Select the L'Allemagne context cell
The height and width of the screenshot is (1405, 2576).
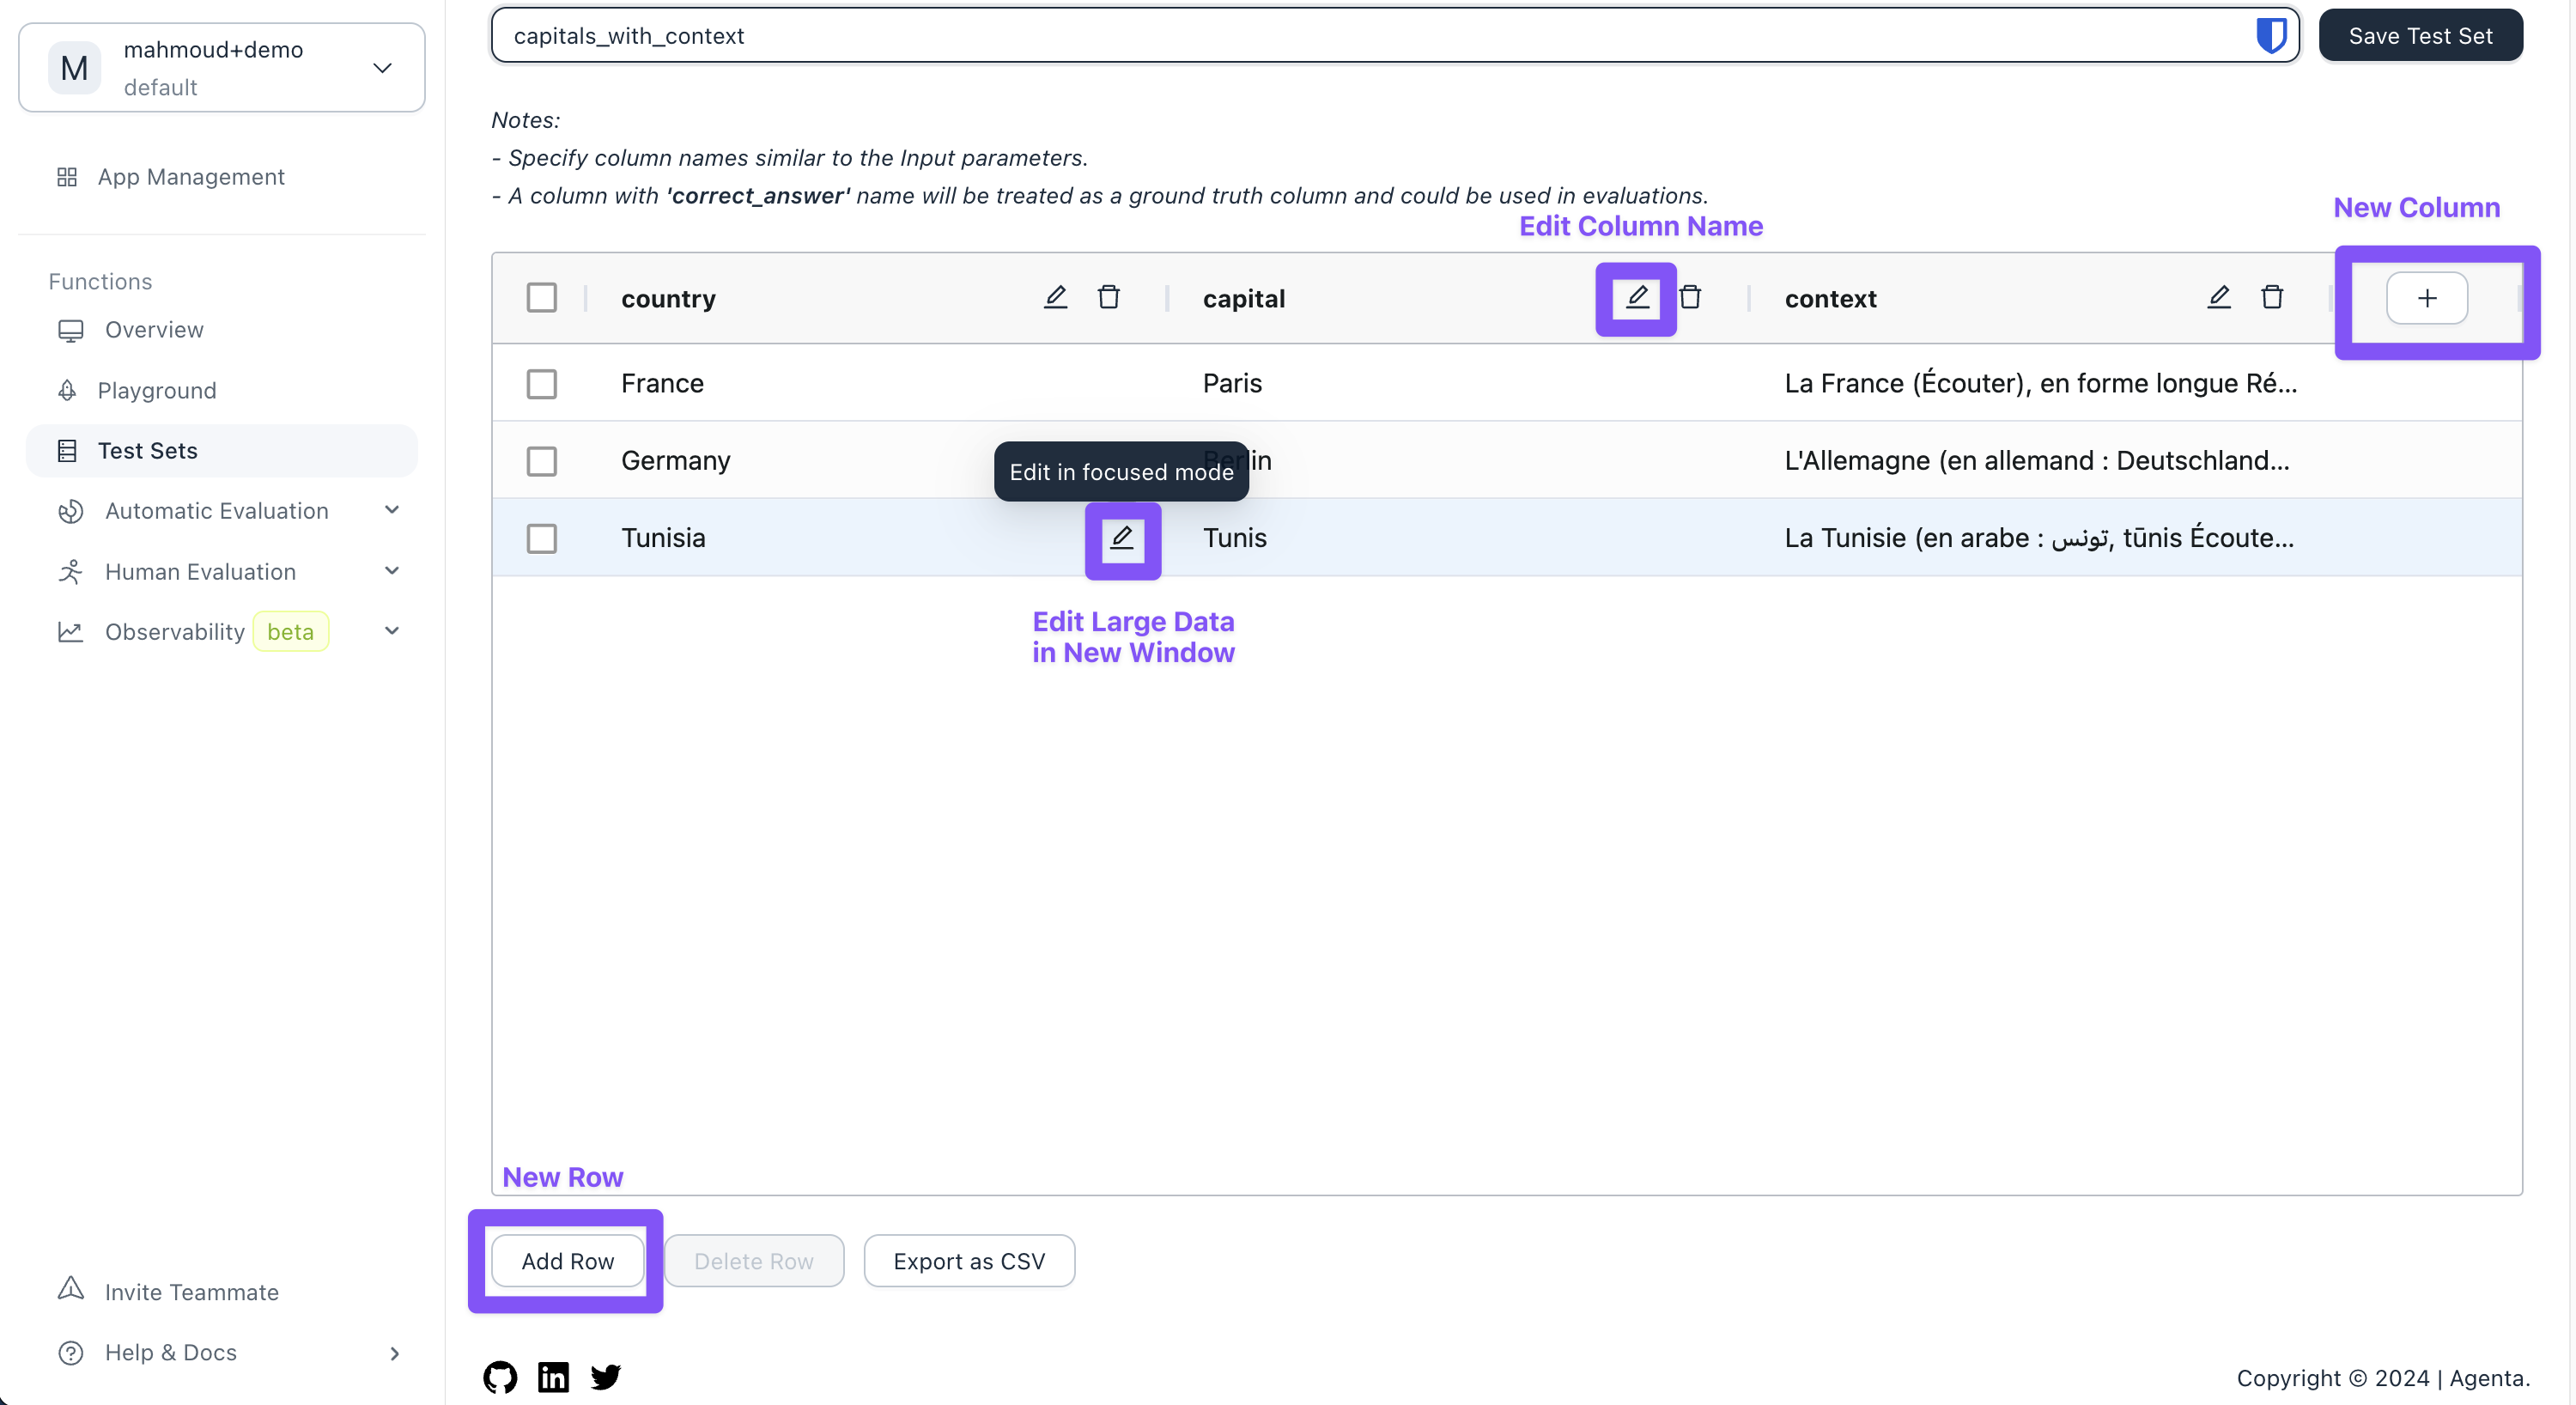click(x=2040, y=461)
